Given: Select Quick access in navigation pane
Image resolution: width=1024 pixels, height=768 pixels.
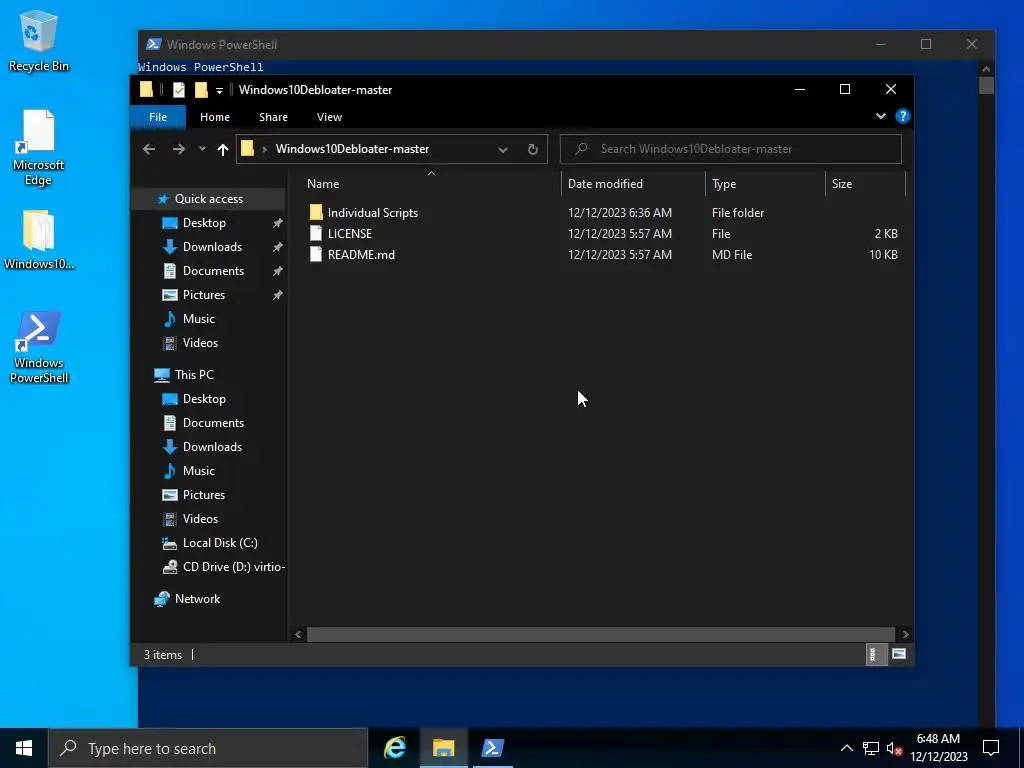Looking at the screenshot, I should click(208, 199).
